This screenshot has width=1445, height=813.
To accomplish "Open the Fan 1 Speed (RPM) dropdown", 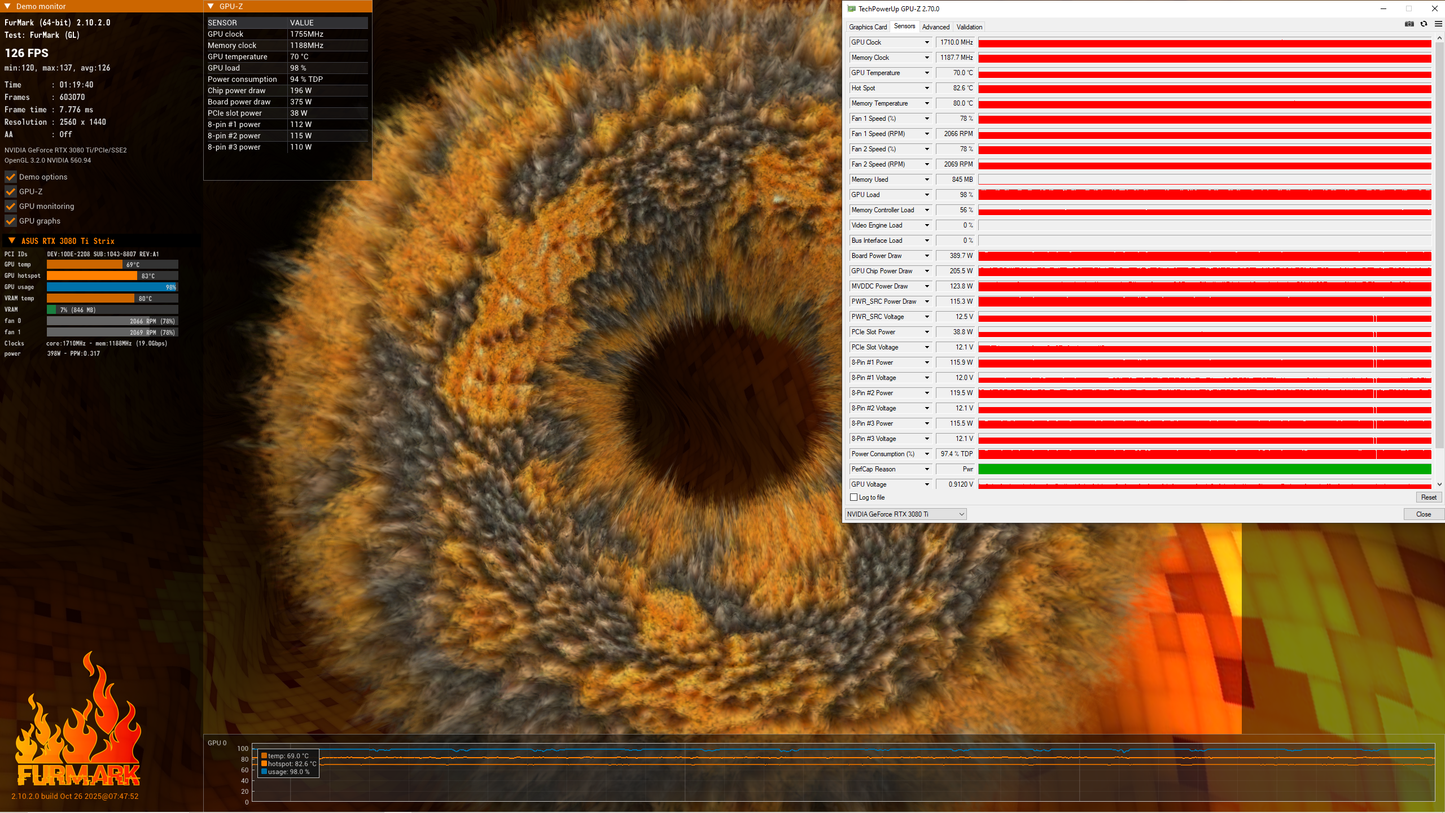I will [927, 134].
